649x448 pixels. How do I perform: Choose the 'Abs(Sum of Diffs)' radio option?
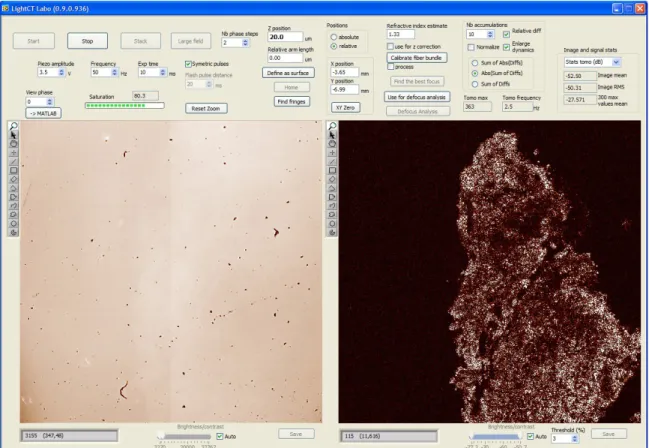(475, 73)
